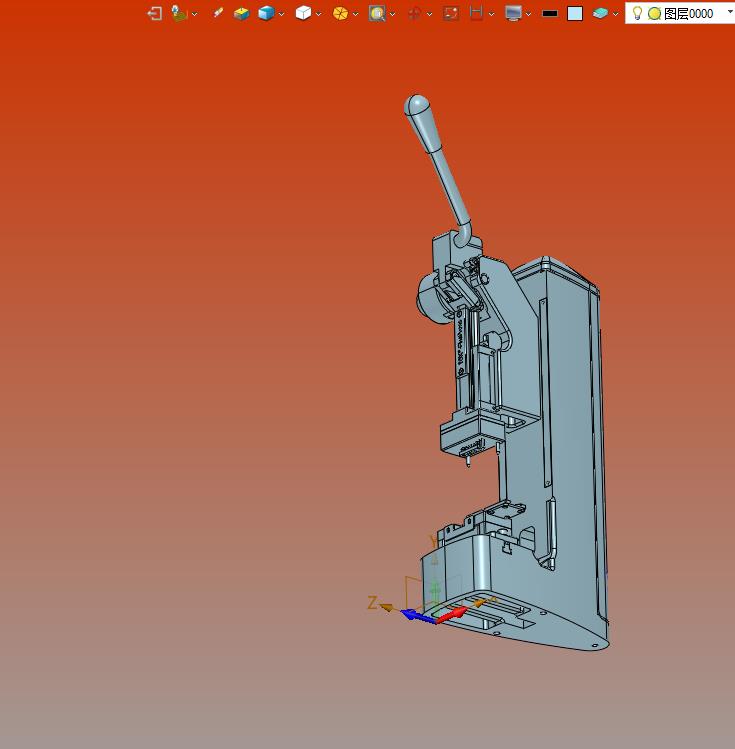Click the red section bracket icon
This screenshot has height=749, width=735.
point(476,13)
